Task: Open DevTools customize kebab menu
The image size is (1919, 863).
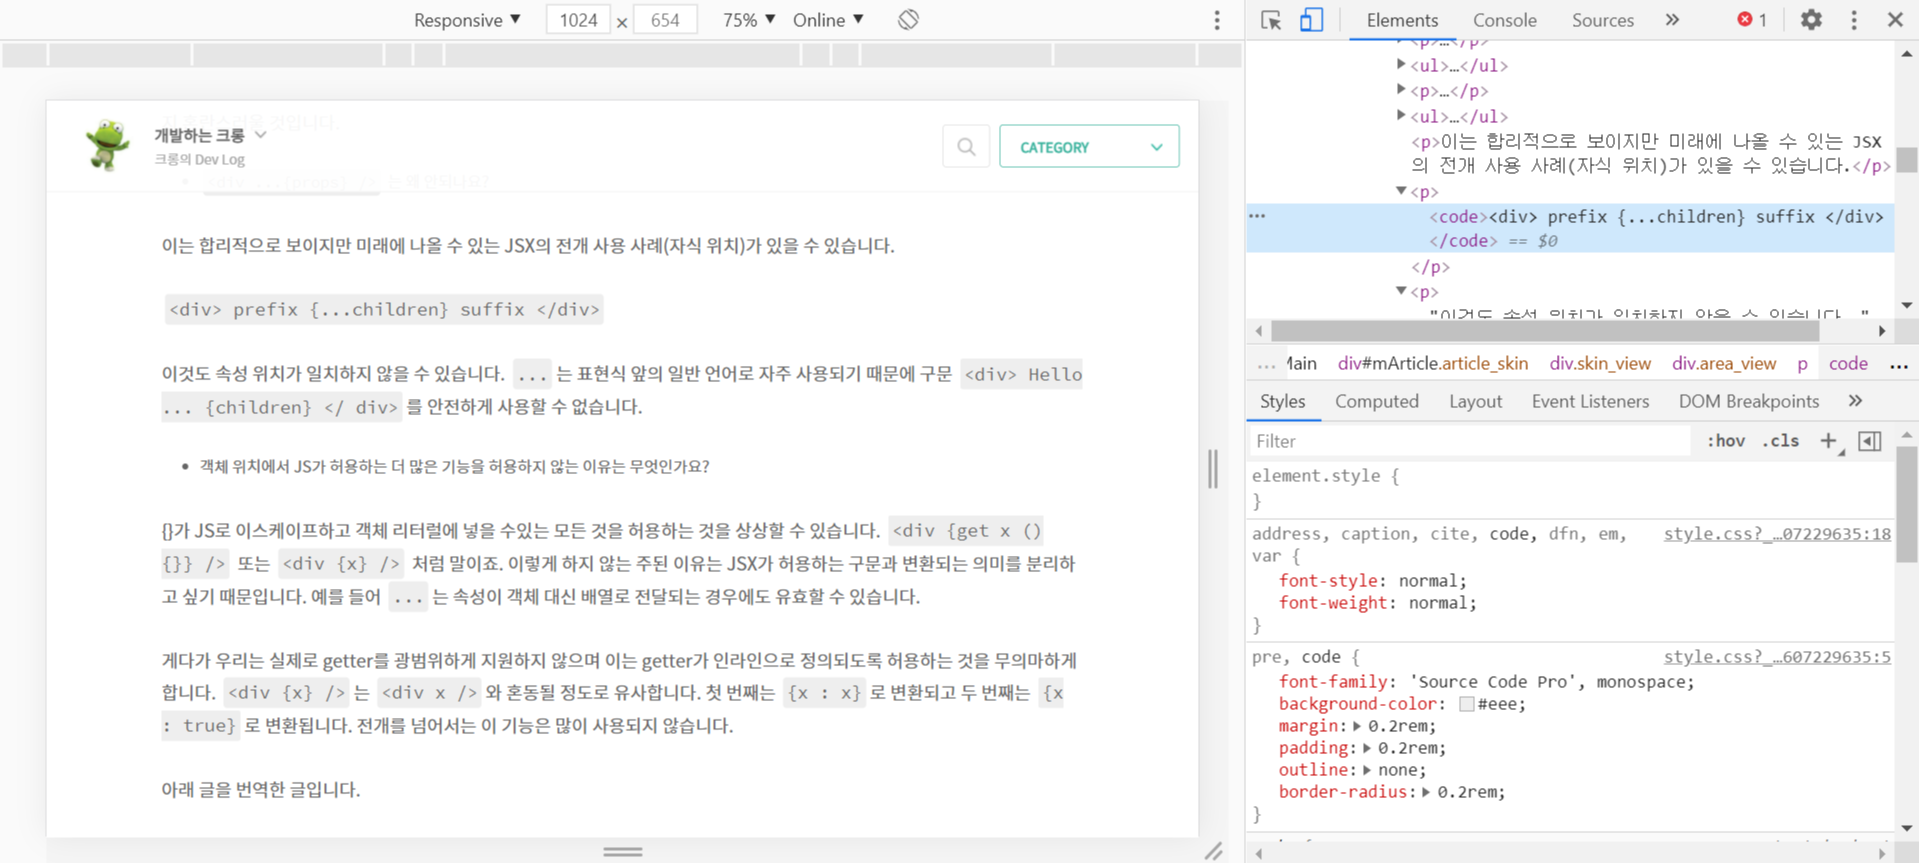Action: pos(1854,20)
